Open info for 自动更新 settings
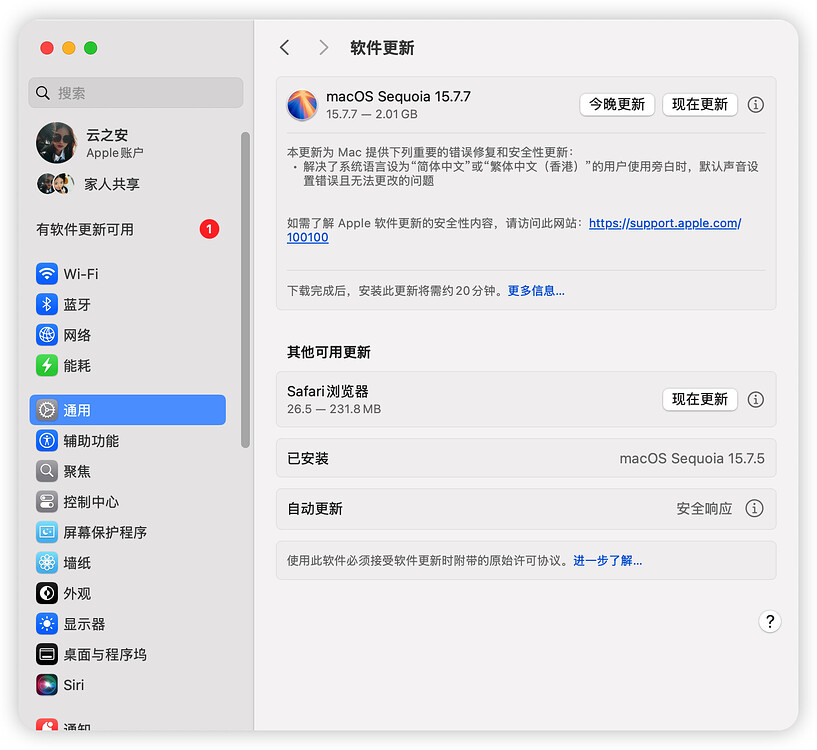Viewport: 817px width, 750px height. tap(754, 508)
